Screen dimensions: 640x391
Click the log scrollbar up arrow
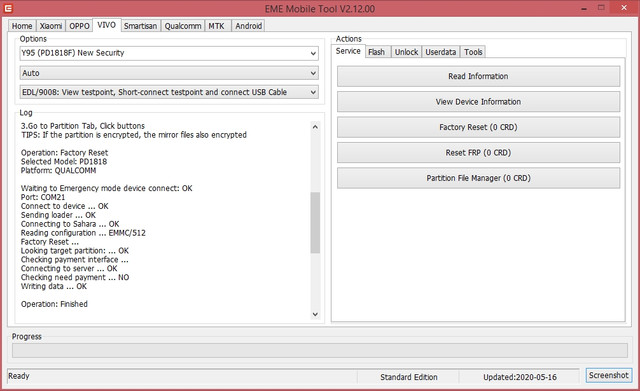(315, 127)
